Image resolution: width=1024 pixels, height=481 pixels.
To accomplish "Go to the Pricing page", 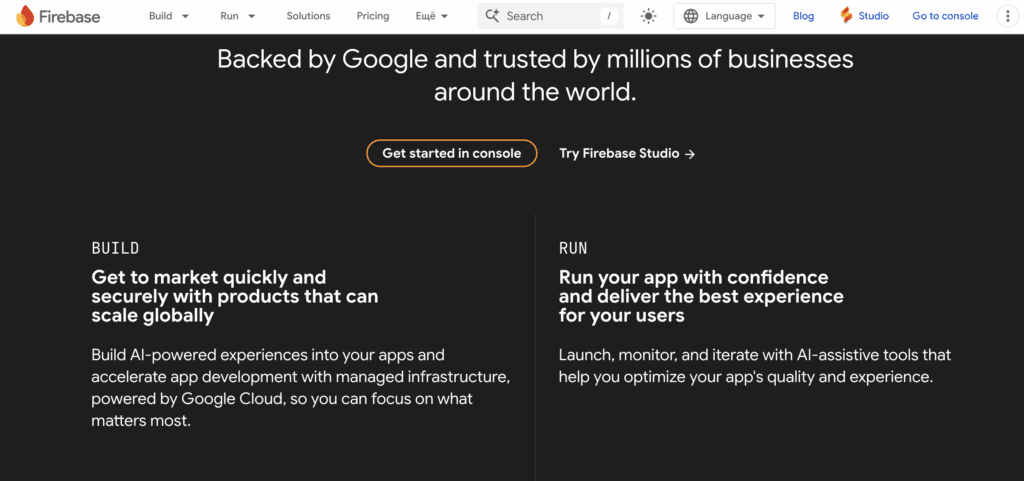I will tap(373, 16).
